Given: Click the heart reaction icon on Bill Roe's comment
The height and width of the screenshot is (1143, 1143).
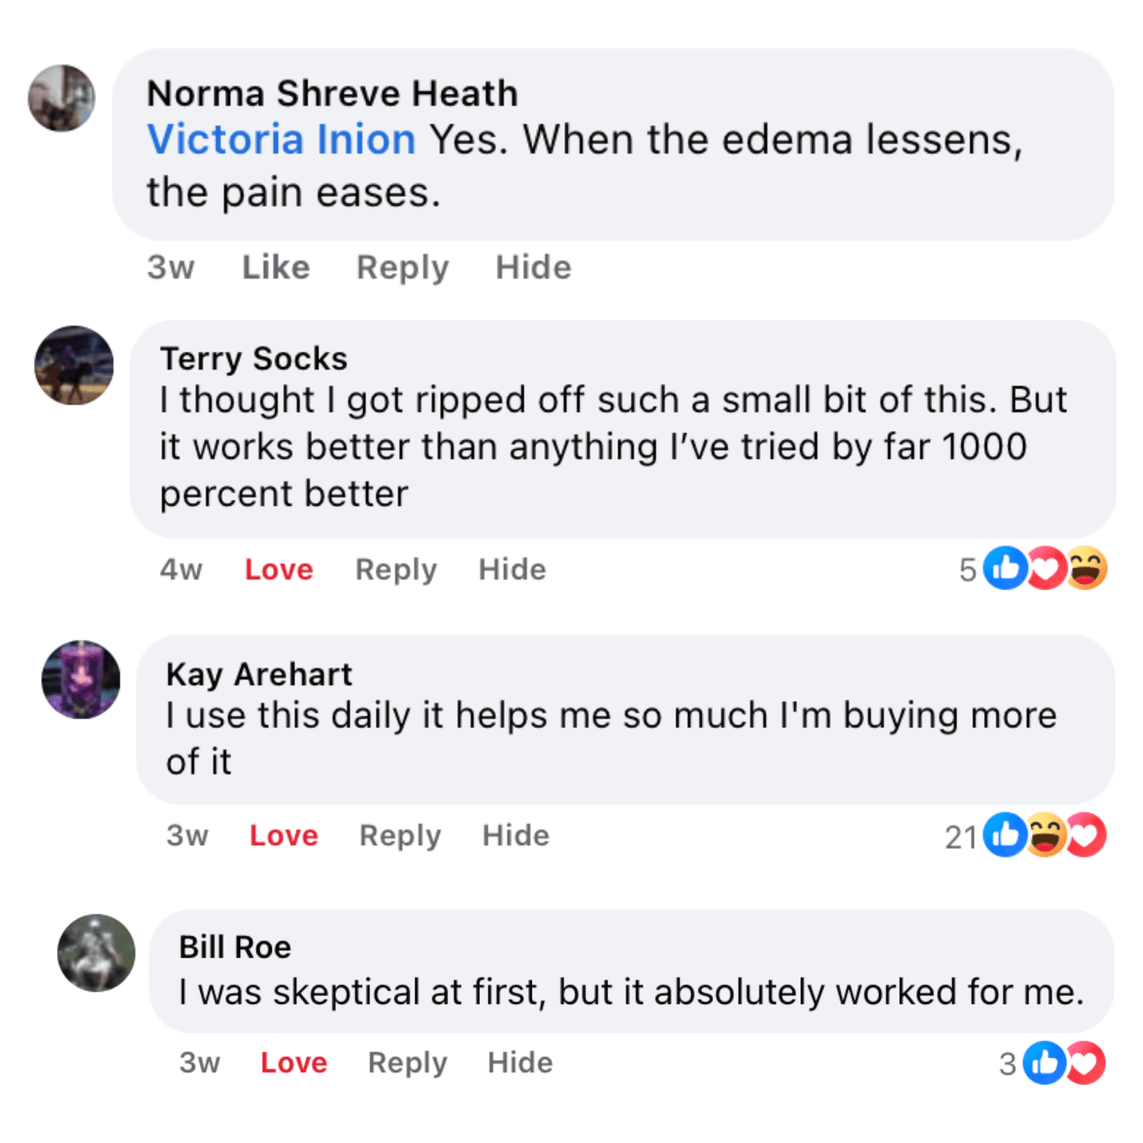Looking at the screenshot, I should [x=1085, y=1063].
